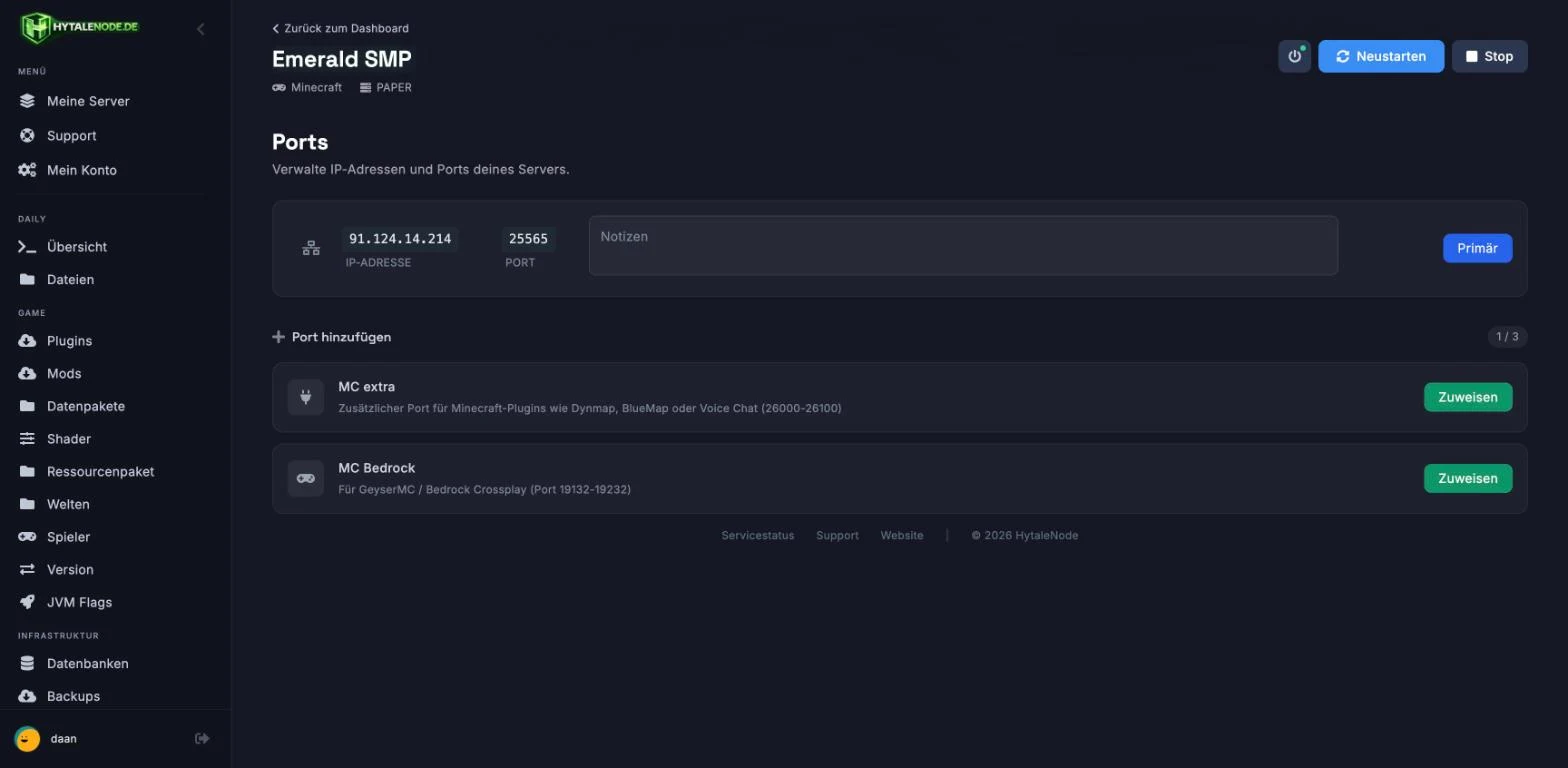Click the Version swap arrows icon

[x=27, y=569]
